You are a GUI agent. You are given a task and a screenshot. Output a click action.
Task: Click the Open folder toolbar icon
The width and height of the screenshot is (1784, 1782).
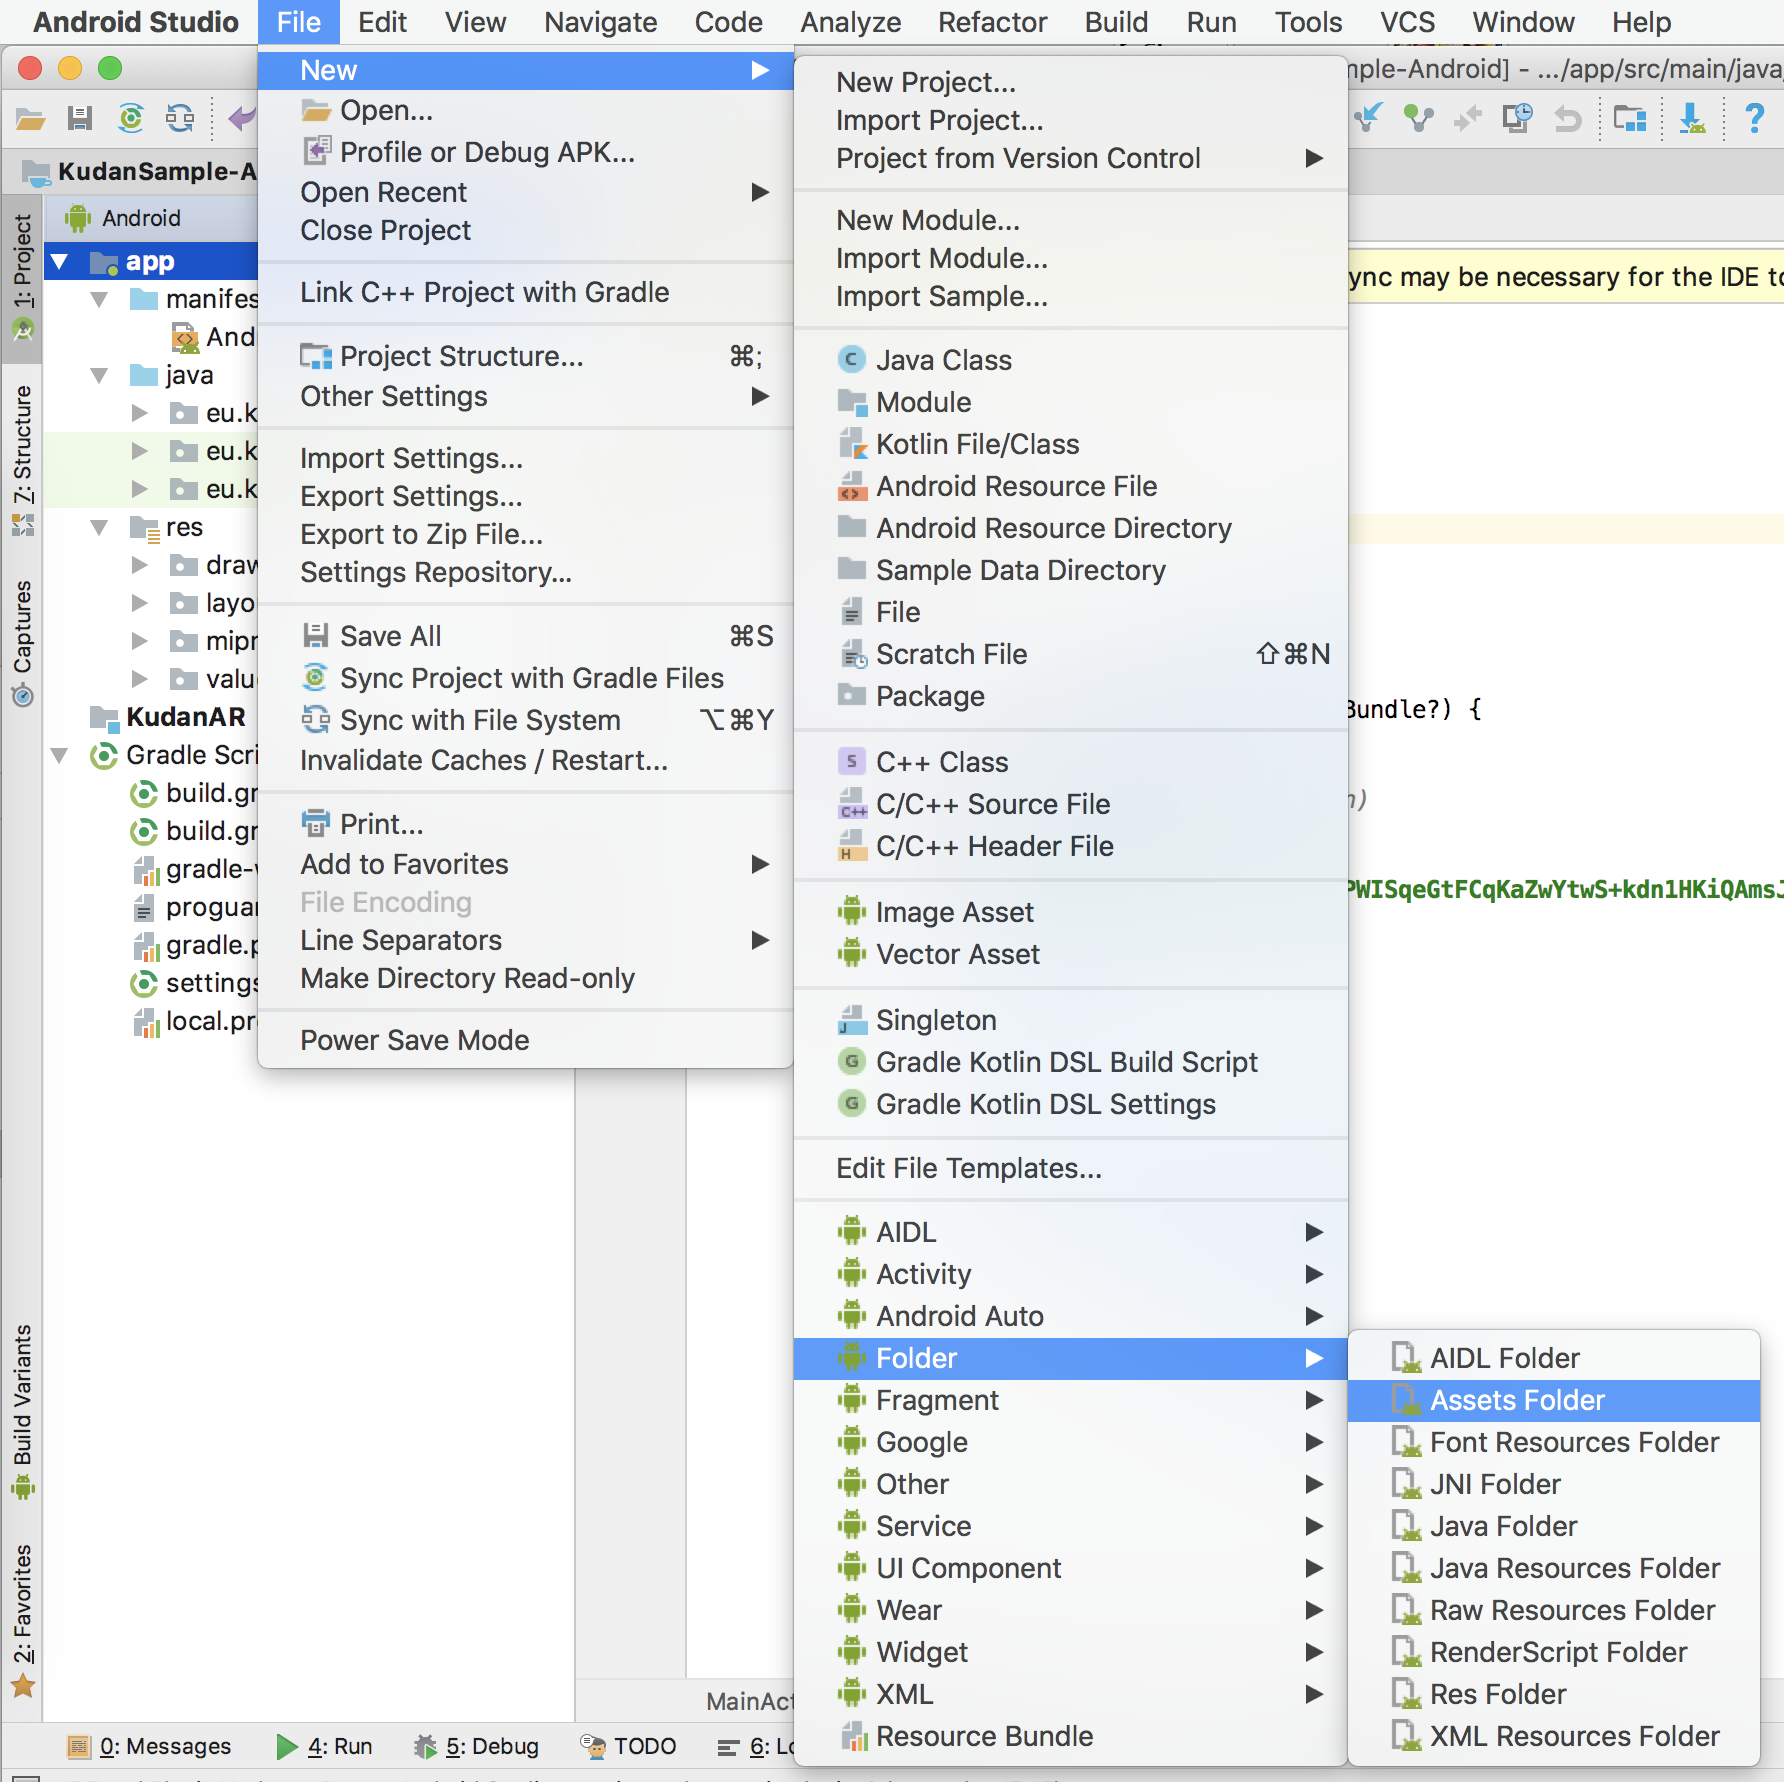point(30,119)
